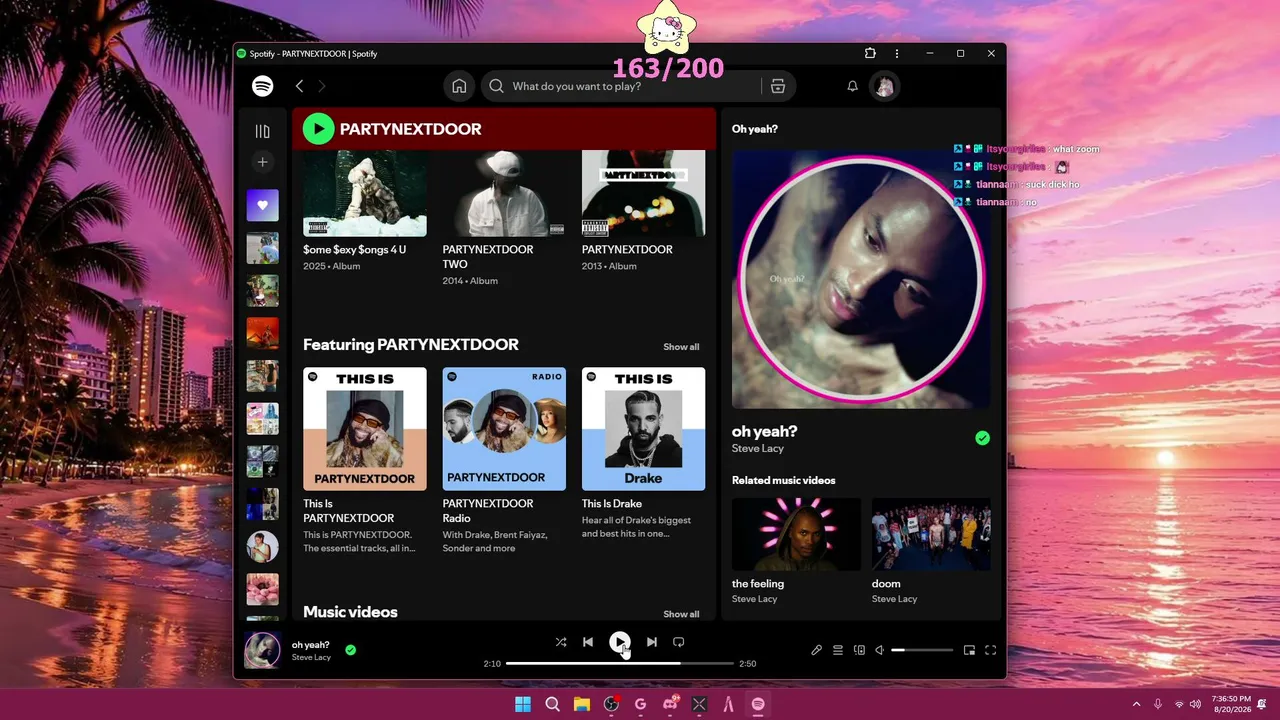Skip to the next track

652,642
